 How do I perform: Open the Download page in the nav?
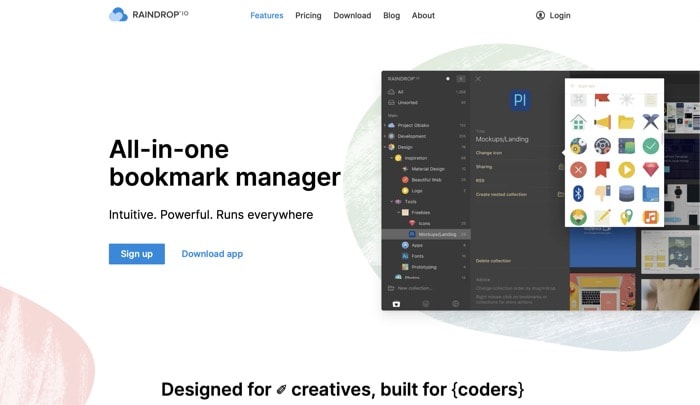point(352,15)
